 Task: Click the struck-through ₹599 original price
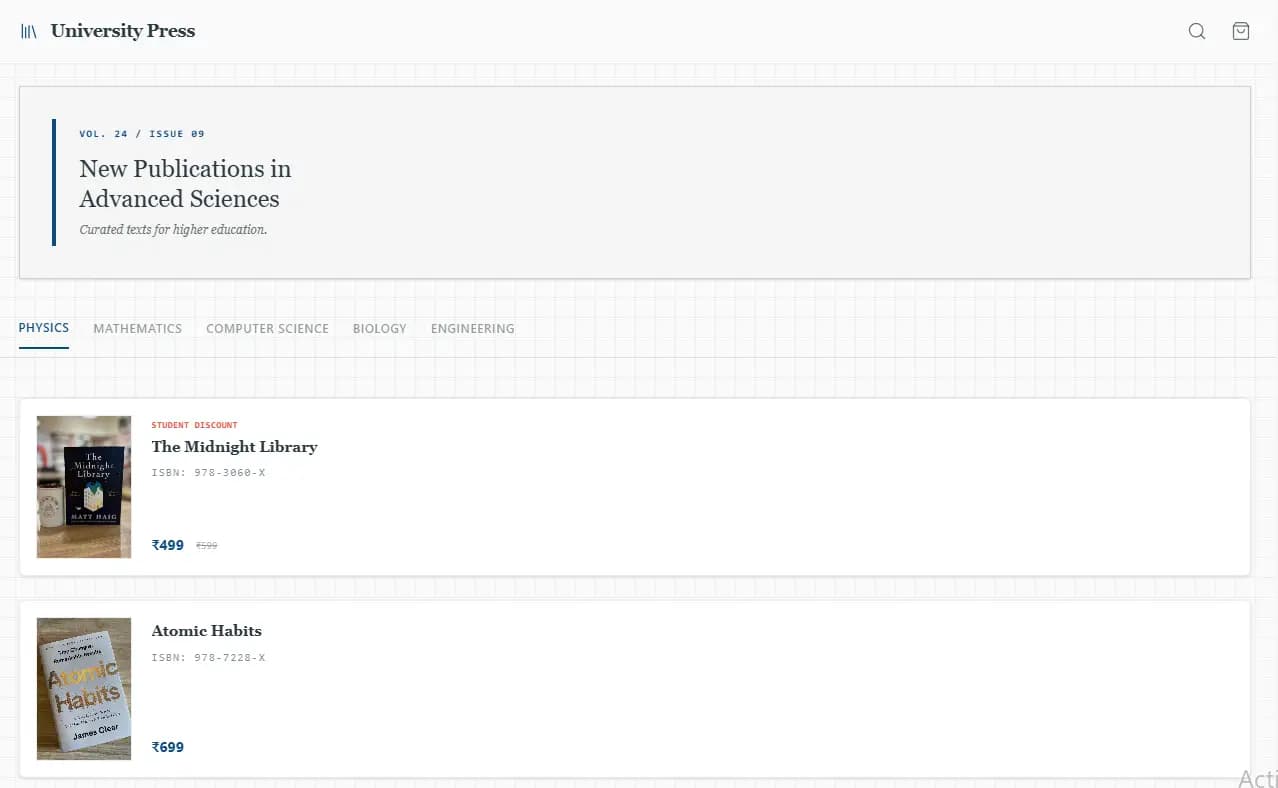click(207, 546)
